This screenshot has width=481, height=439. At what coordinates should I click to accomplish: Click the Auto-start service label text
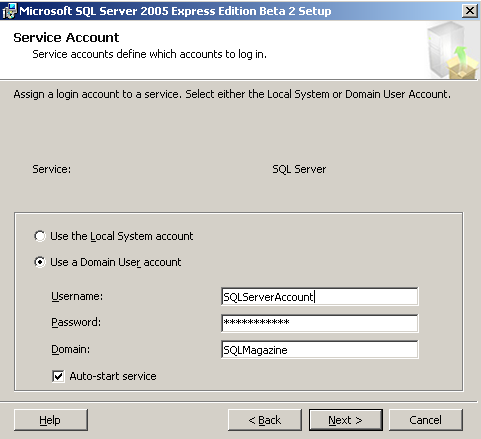113,376
